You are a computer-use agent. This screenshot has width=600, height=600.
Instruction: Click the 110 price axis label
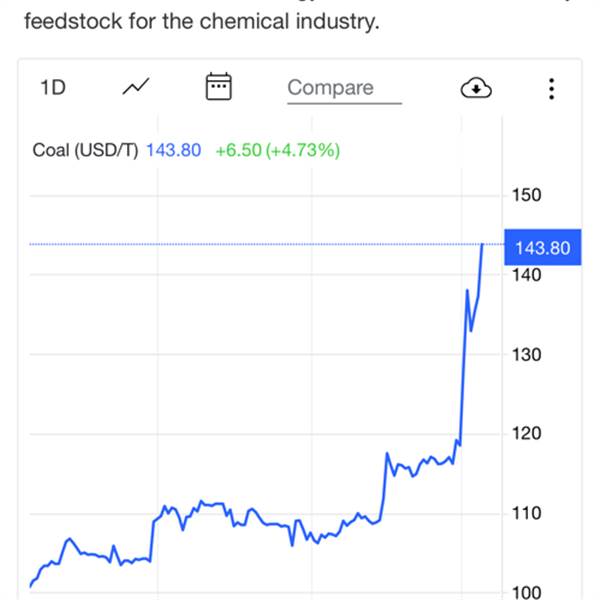click(x=526, y=513)
